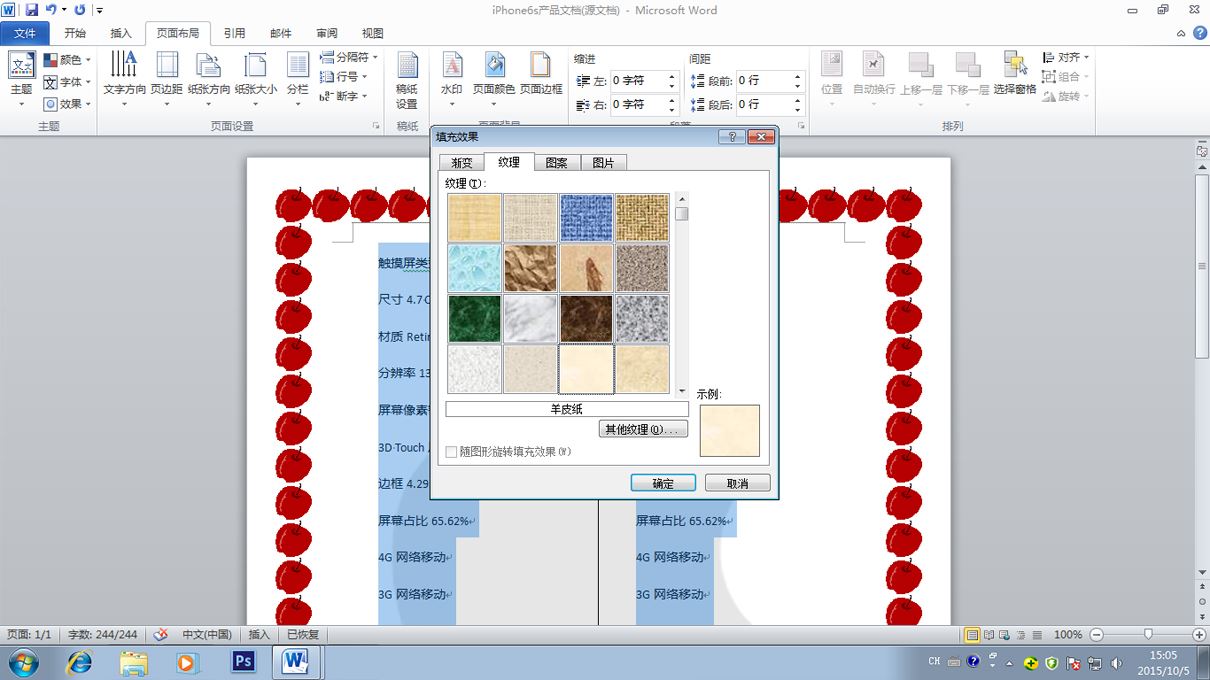
Task: Open the 主题 themes gallery
Action: (x=21, y=80)
